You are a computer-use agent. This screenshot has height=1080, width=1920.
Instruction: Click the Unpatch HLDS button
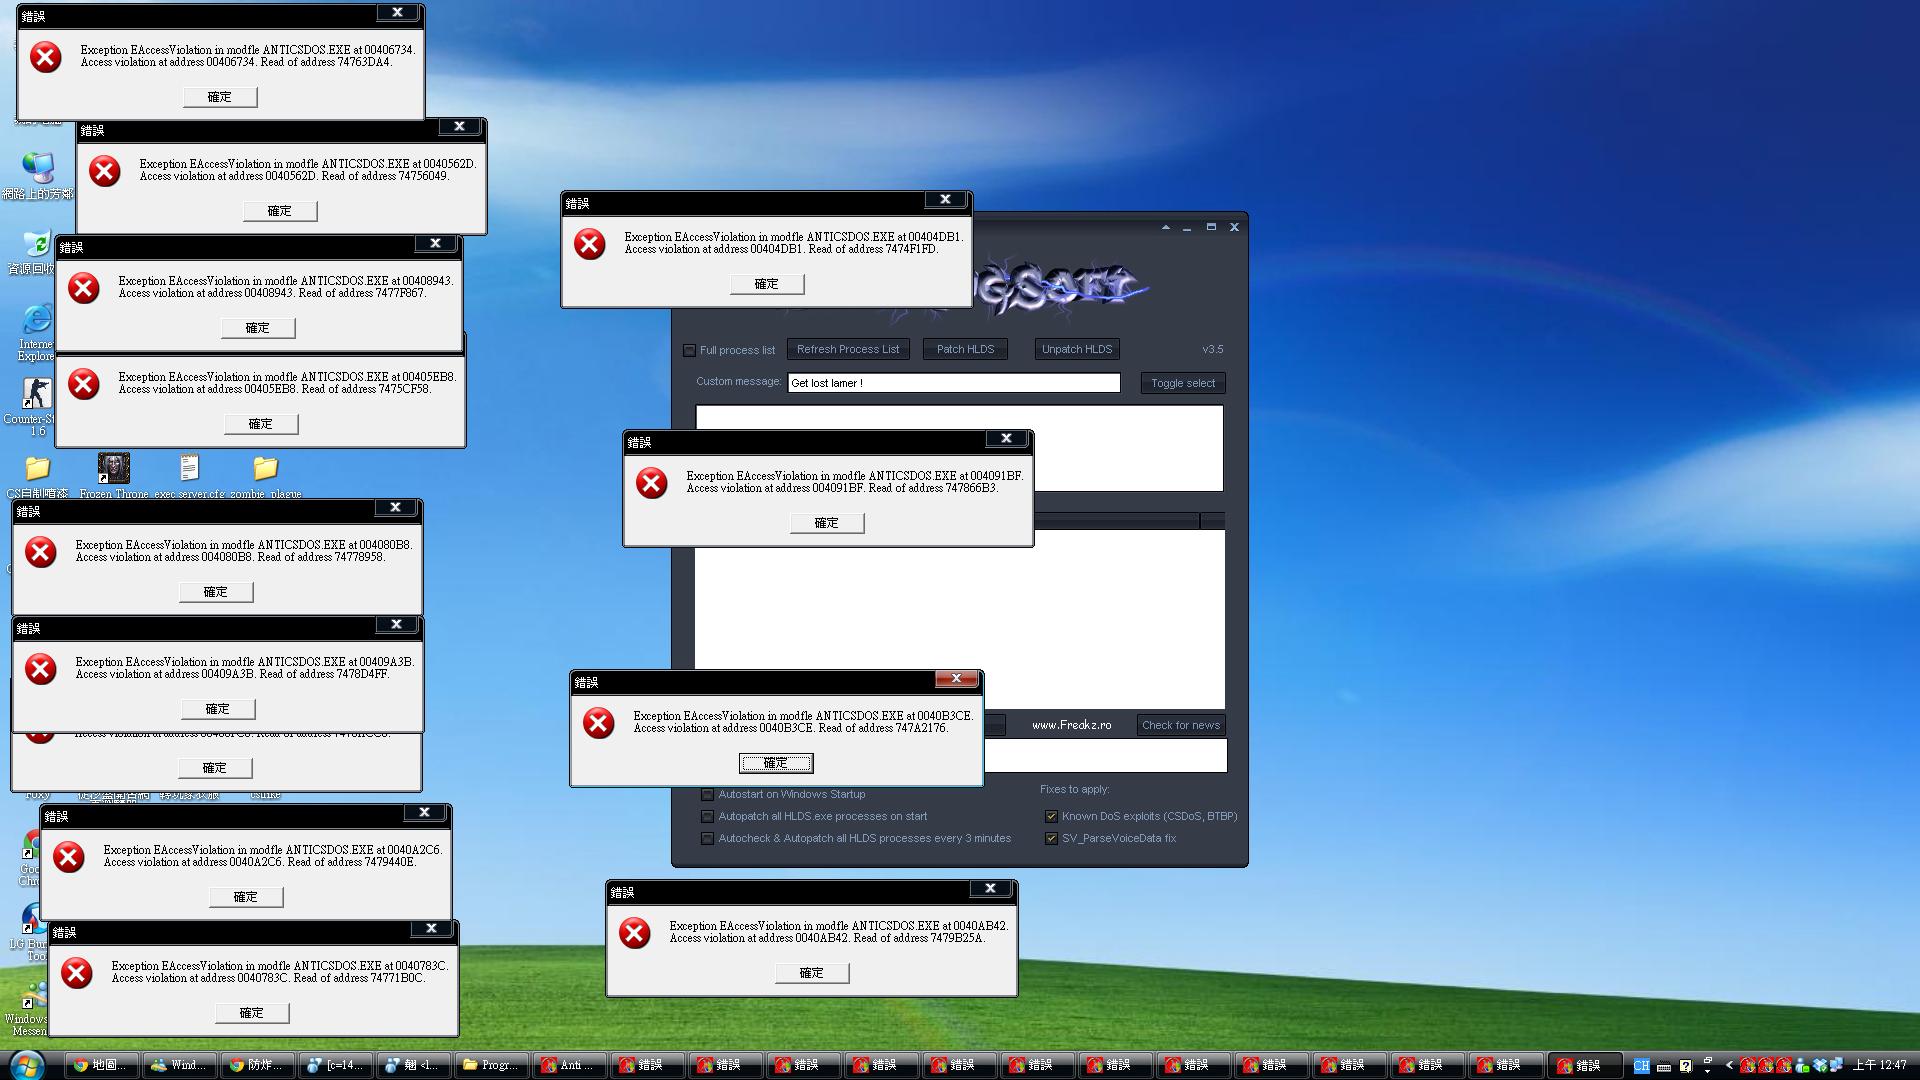[1077, 349]
